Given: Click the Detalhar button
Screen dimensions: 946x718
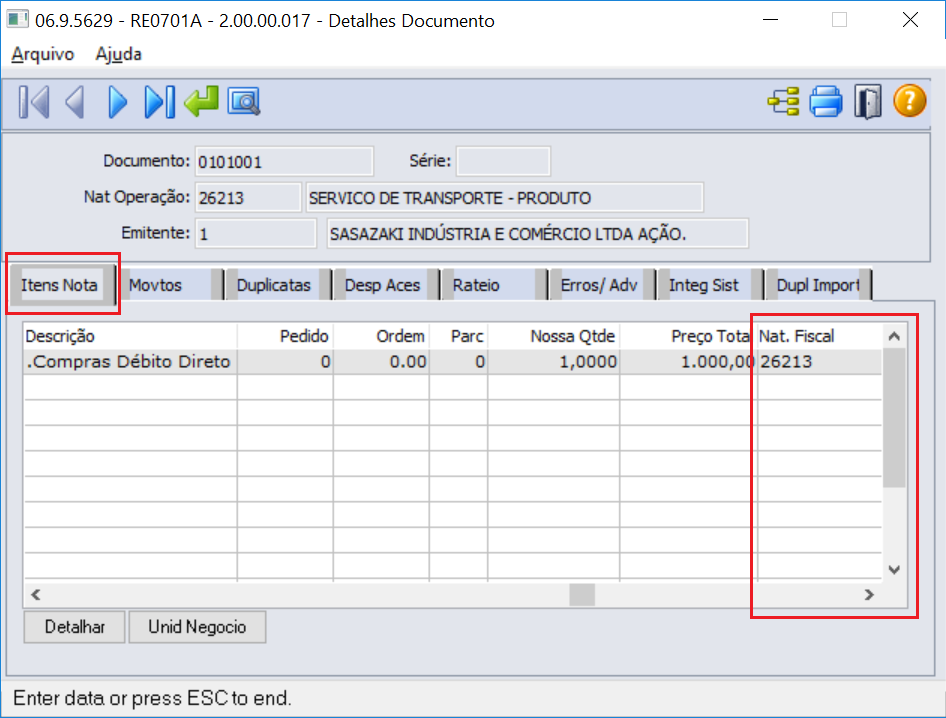Looking at the screenshot, I should click(75, 627).
